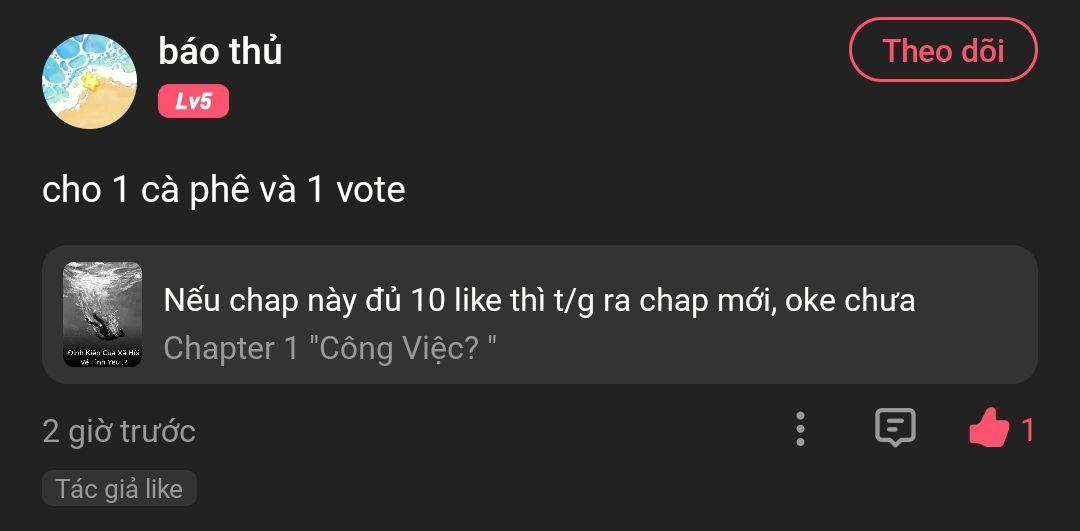The height and width of the screenshot is (531, 1080).
Task: Follow báo thủ with Theo dõi button
Action: coord(943,50)
